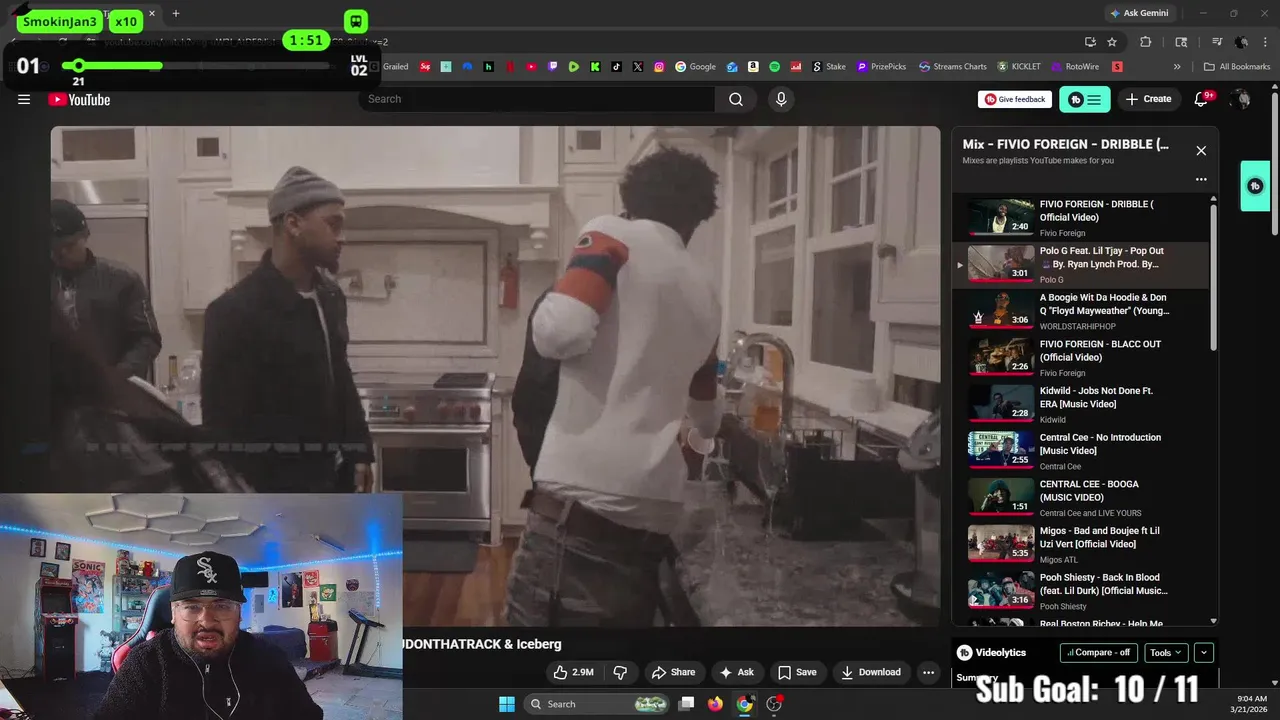Open a new Chrome tab with plus
The width and height of the screenshot is (1280, 720).
coord(176,13)
